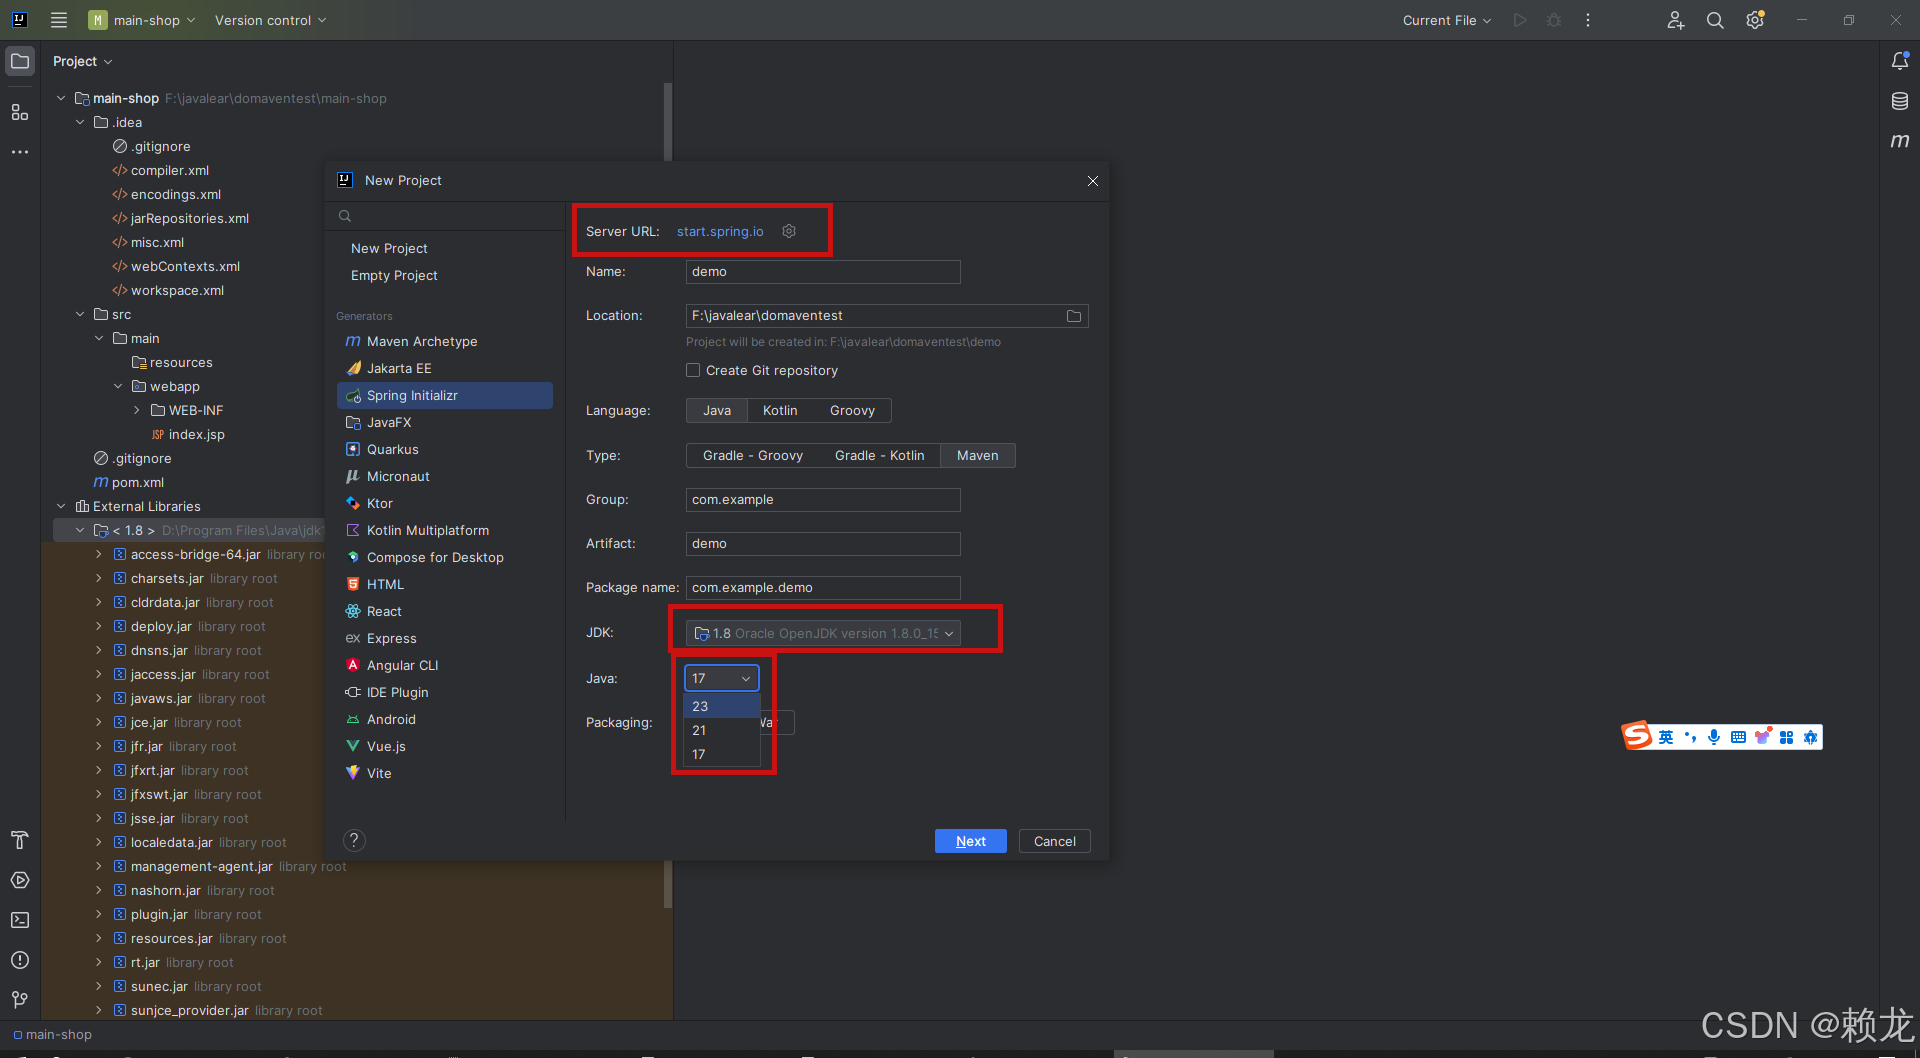The image size is (1920, 1058).
Task: Open the Structure tool window icon
Action: (20, 112)
